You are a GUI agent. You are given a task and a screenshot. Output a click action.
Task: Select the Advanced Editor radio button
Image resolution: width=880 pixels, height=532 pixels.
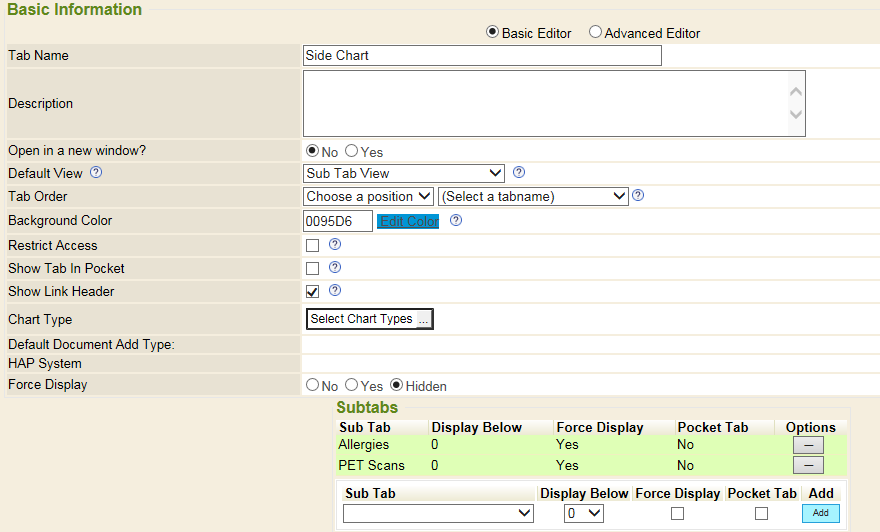595,32
